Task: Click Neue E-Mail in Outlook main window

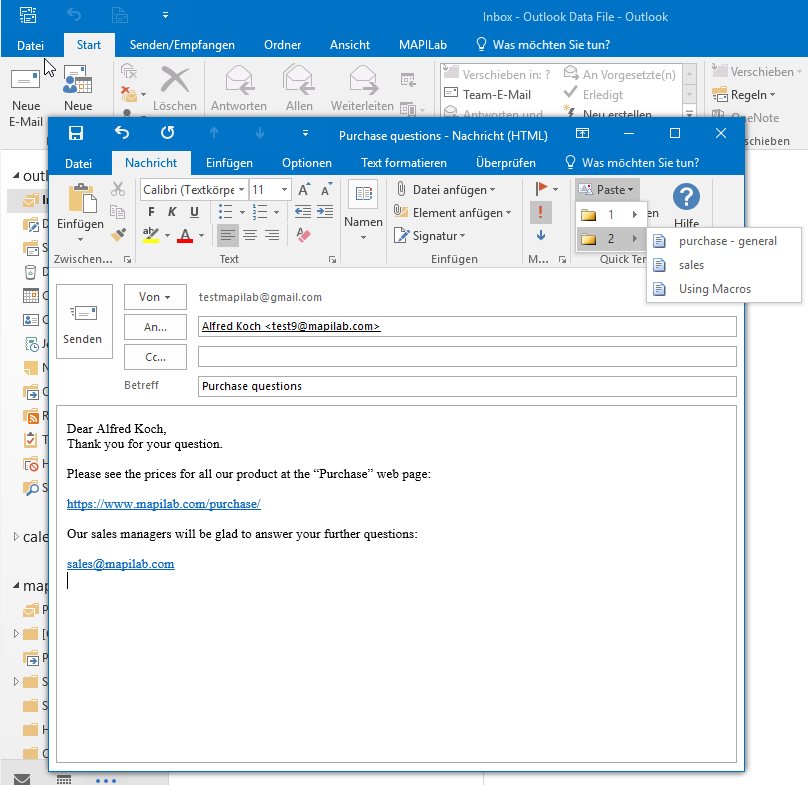Action: (x=26, y=98)
